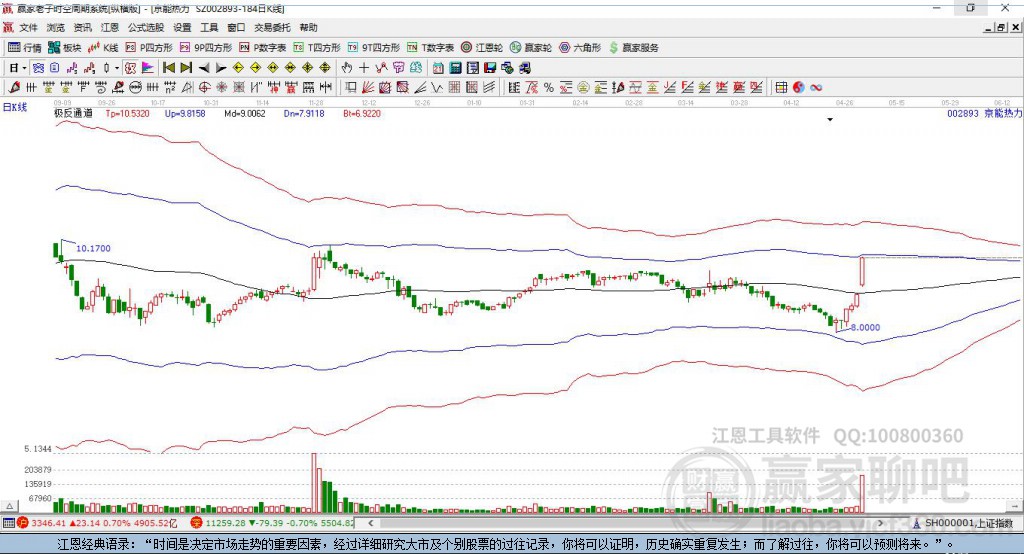Open the 9T四方形 tool

374,48
